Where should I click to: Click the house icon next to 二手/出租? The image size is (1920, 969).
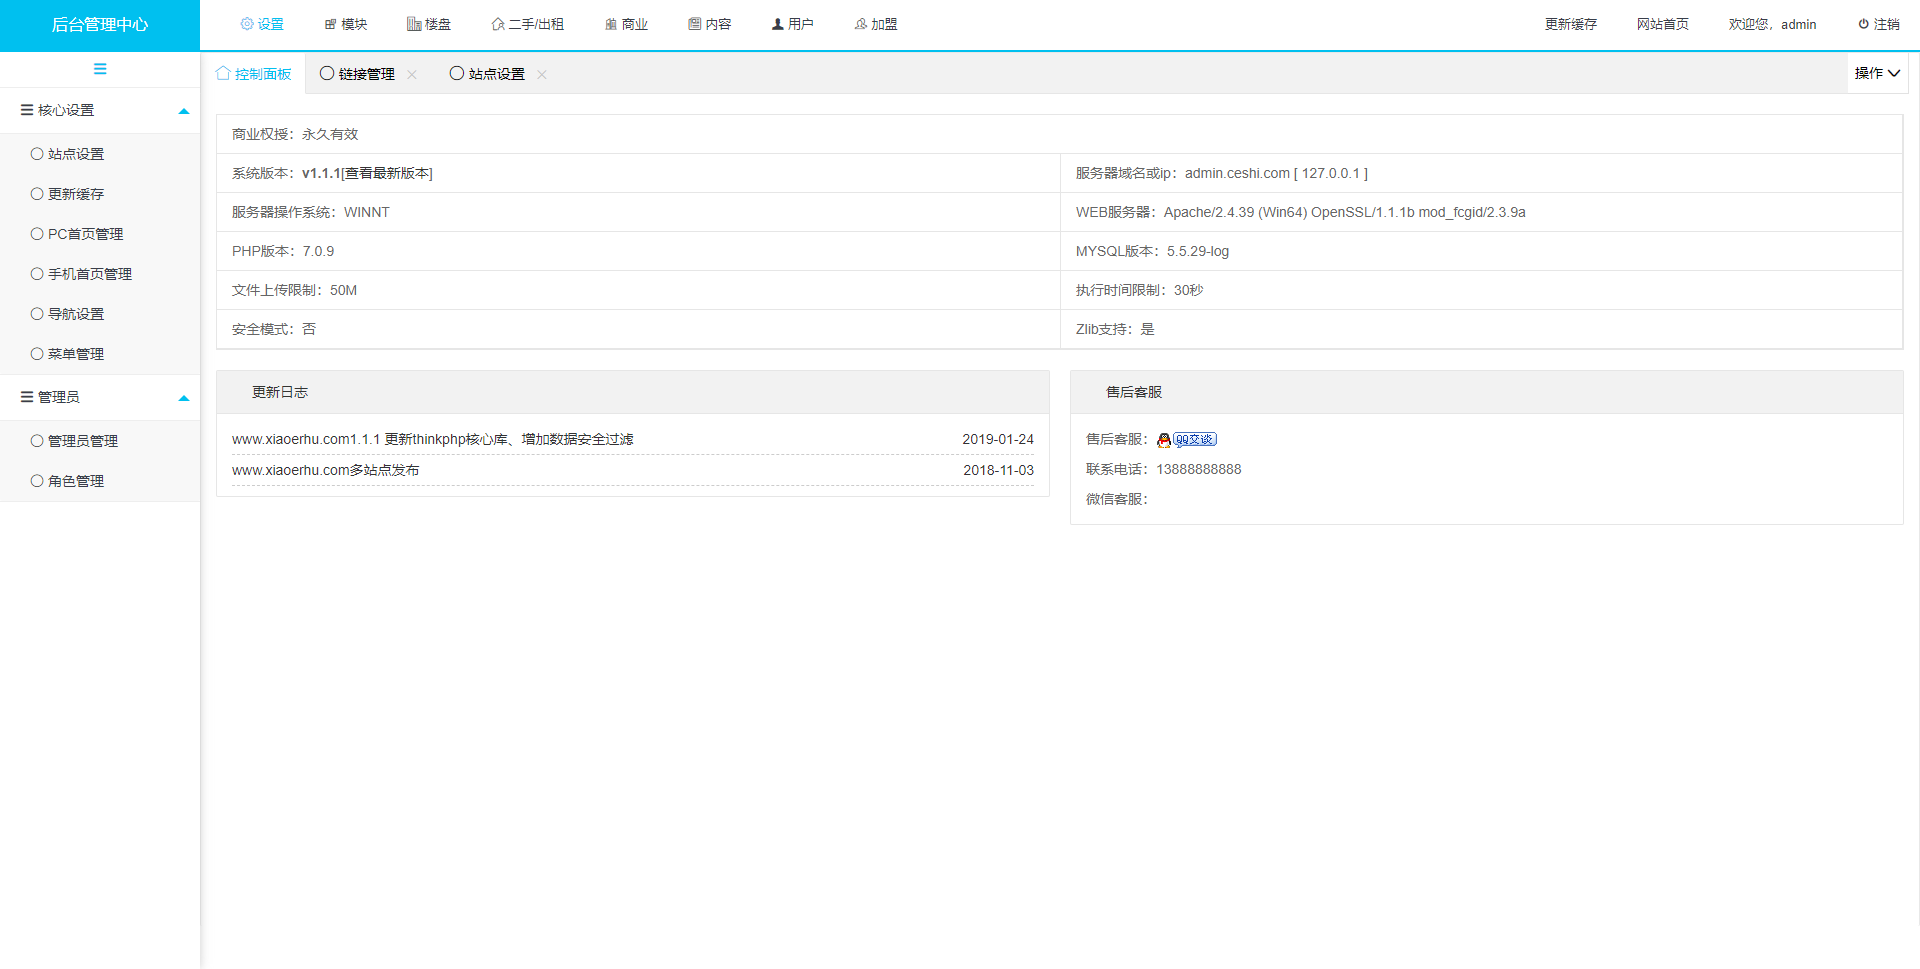click(498, 24)
